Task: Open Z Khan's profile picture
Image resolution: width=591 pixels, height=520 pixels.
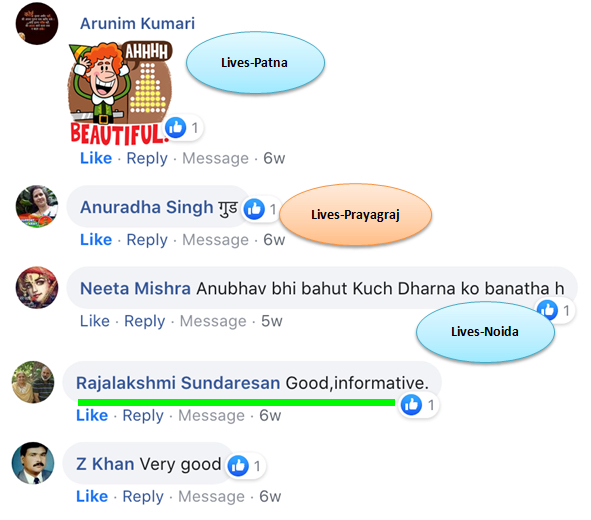Action: [x=33, y=463]
